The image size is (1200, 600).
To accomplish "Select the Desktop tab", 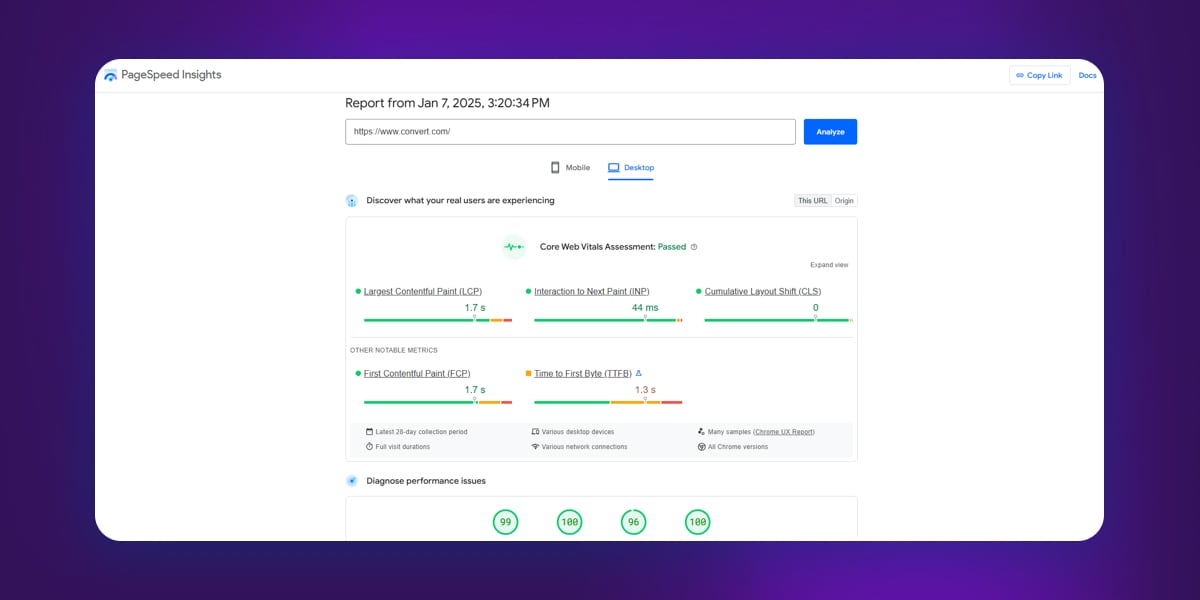I will point(633,167).
